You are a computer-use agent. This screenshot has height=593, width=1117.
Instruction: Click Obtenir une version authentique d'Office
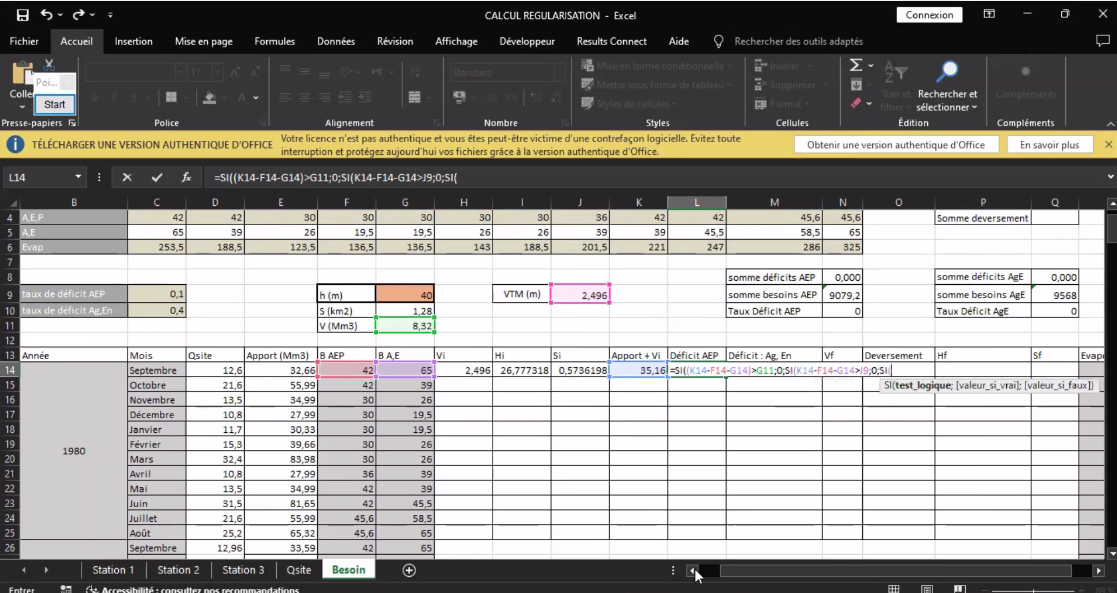(x=895, y=145)
